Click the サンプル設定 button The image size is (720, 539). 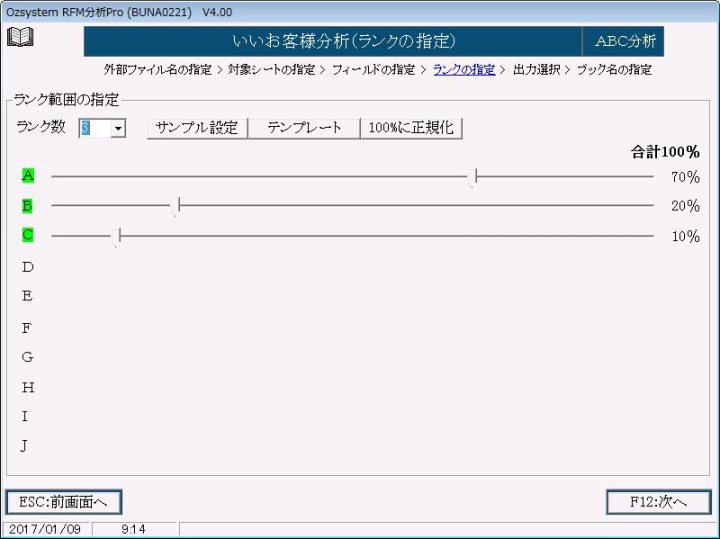click(x=197, y=128)
